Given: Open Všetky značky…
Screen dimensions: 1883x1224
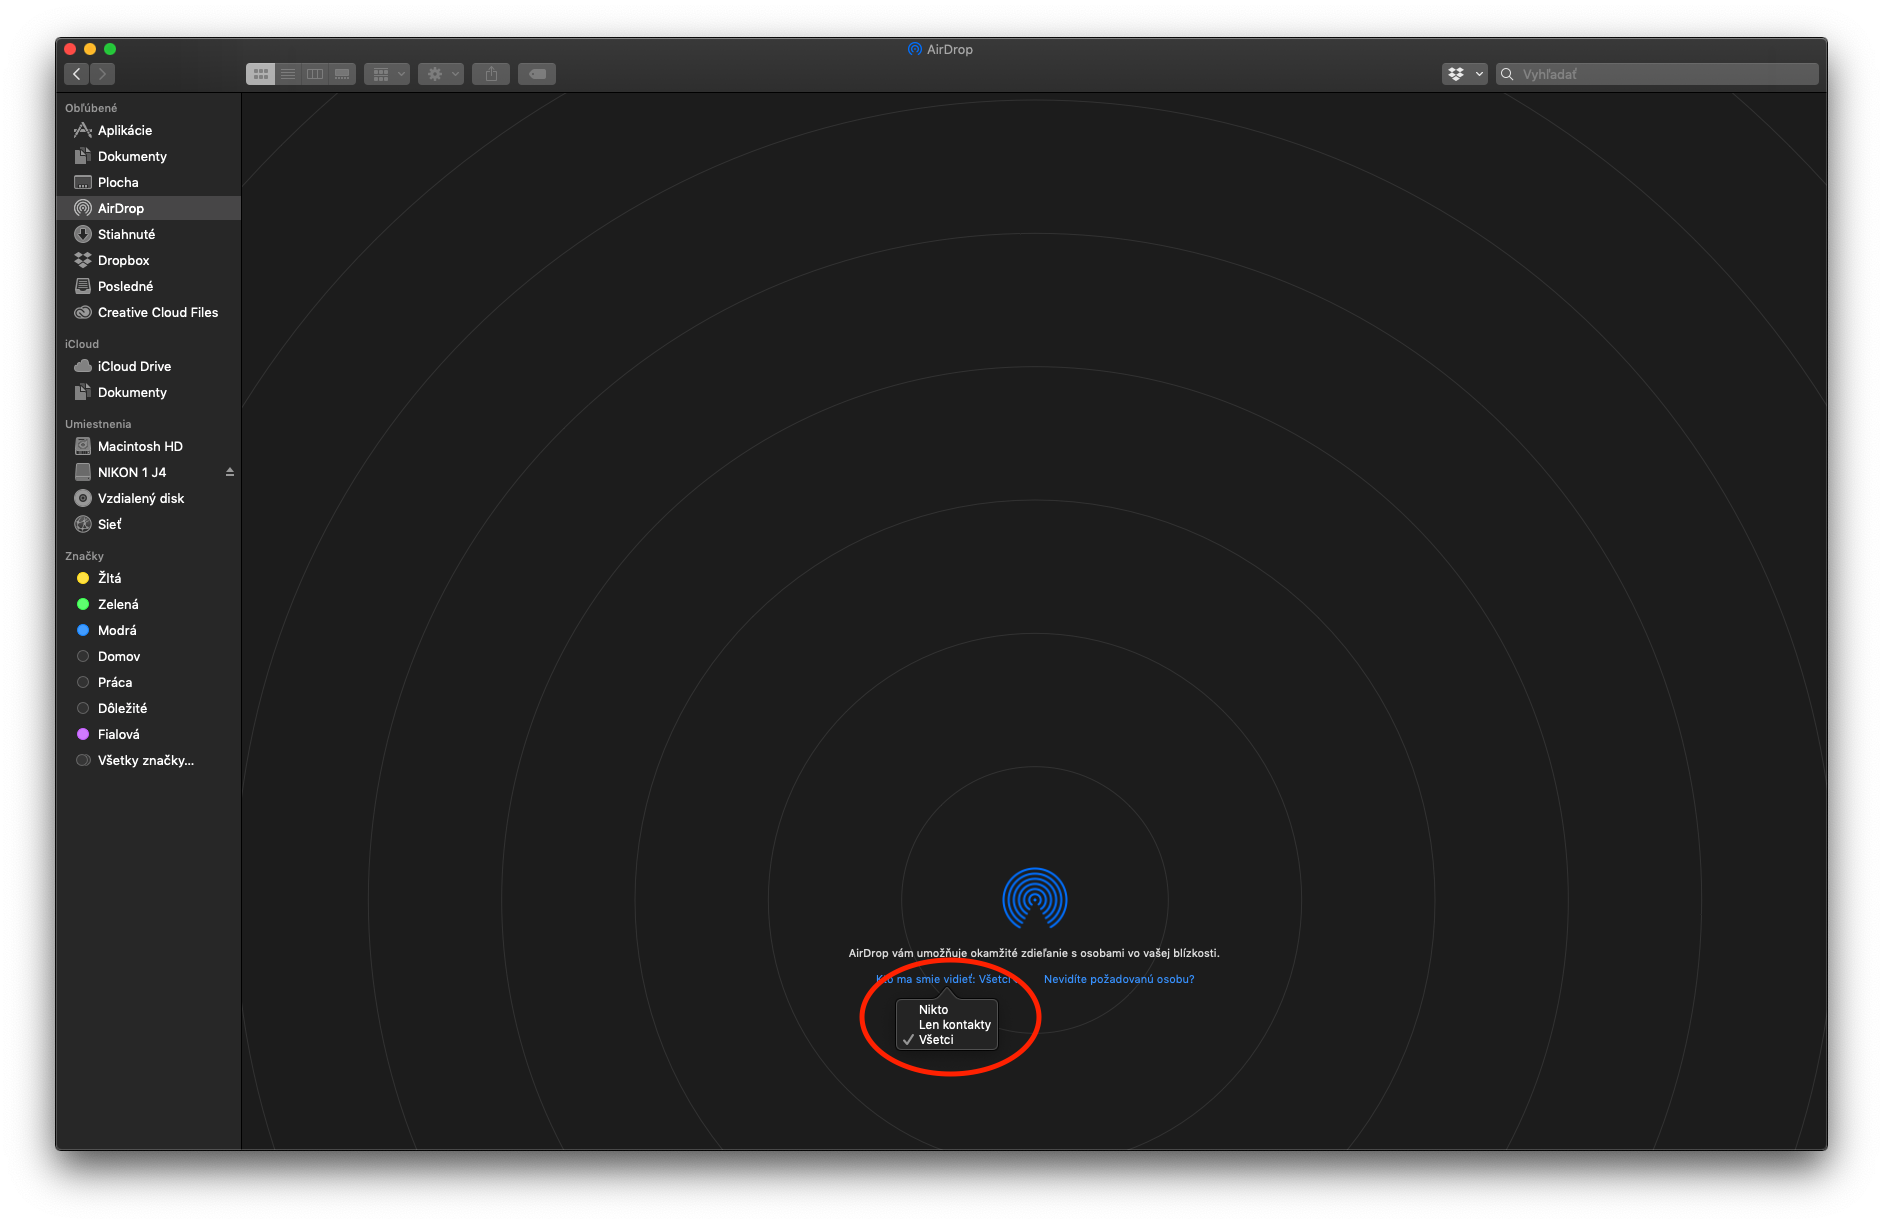Looking at the screenshot, I should [x=148, y=760].
